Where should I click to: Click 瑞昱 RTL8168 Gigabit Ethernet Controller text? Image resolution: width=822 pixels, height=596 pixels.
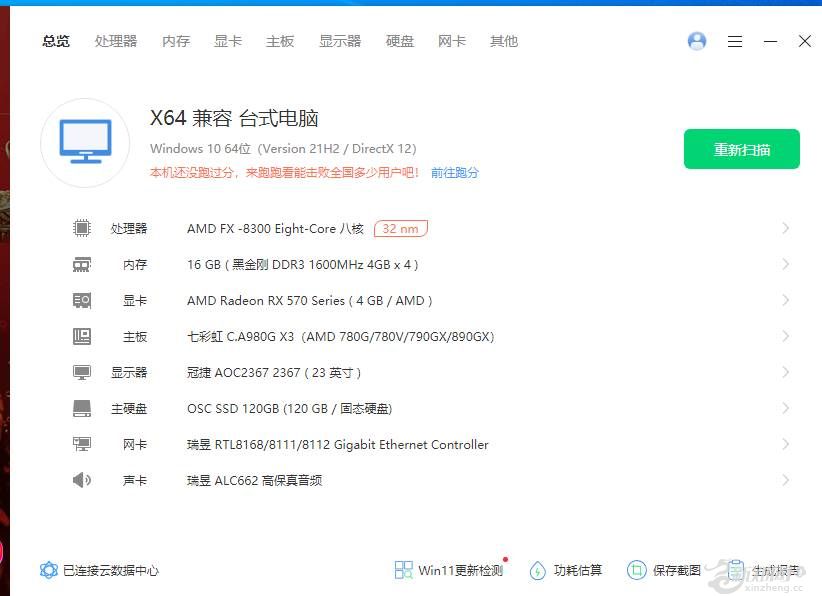pos(338,445)
